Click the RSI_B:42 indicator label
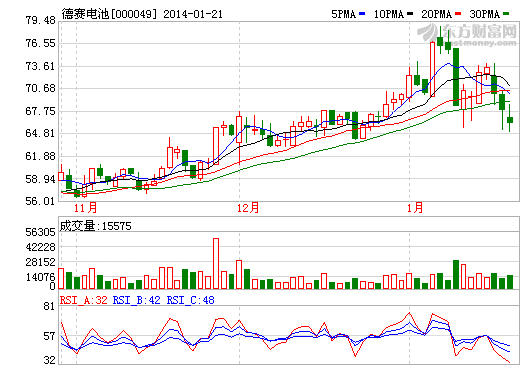520x365 pixels. pyautogui.click(x=136, y=300)
